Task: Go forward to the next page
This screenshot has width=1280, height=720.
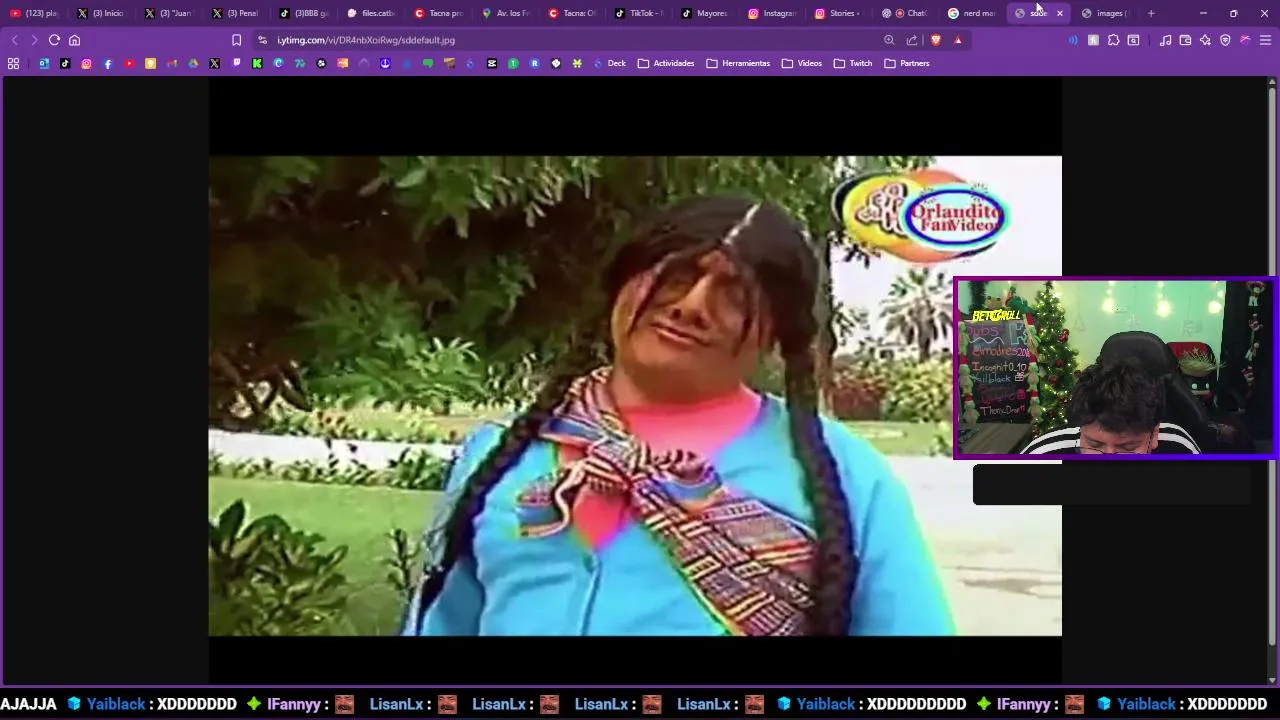Action: pos(34,40)
